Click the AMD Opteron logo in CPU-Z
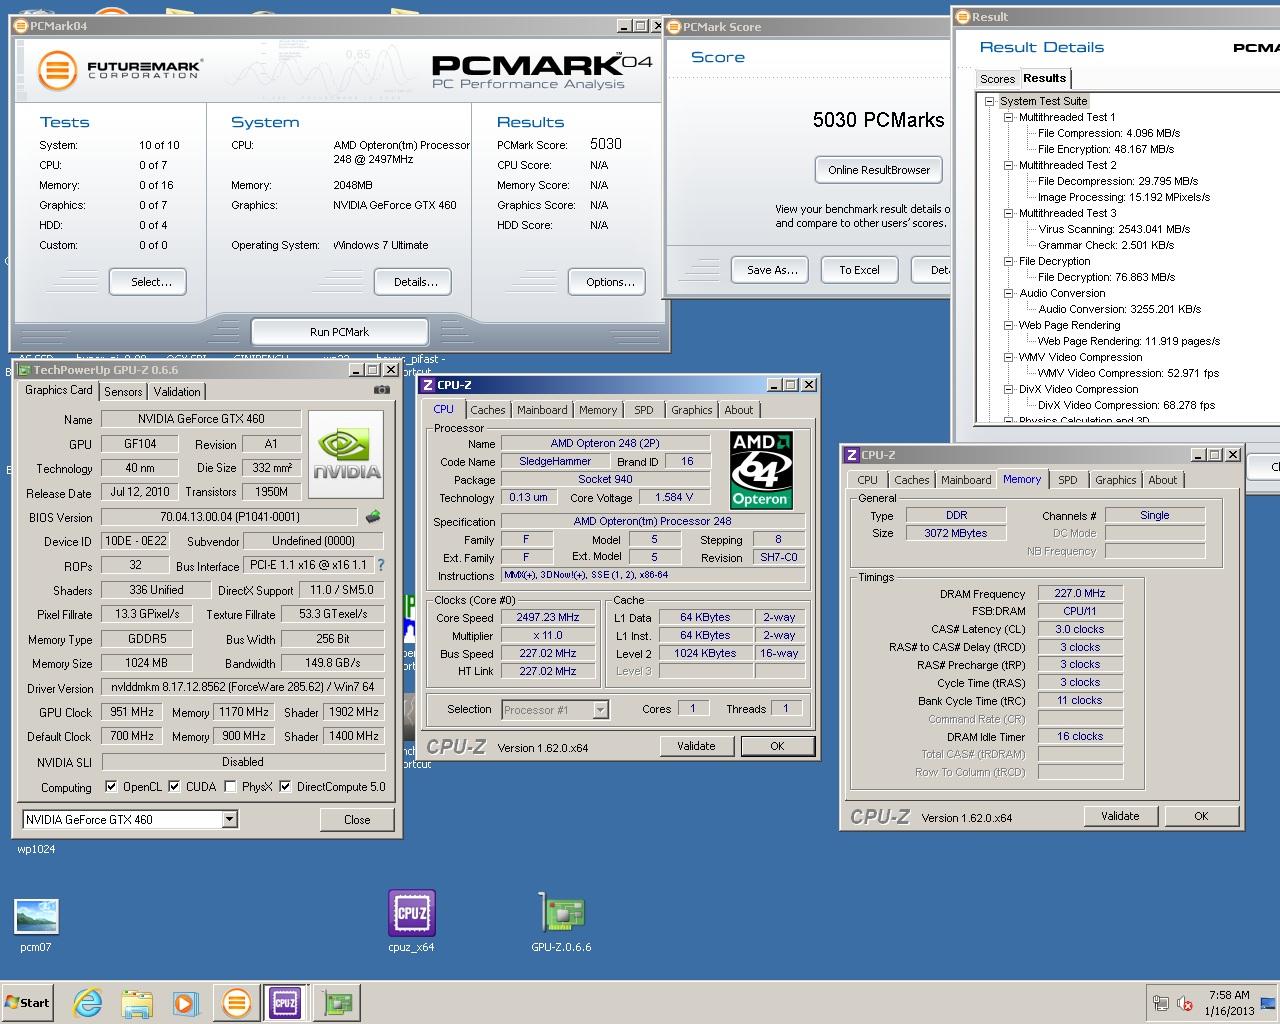This screenshot has width=1280, height=1024. pyautogui.click(x=761, y=470)
